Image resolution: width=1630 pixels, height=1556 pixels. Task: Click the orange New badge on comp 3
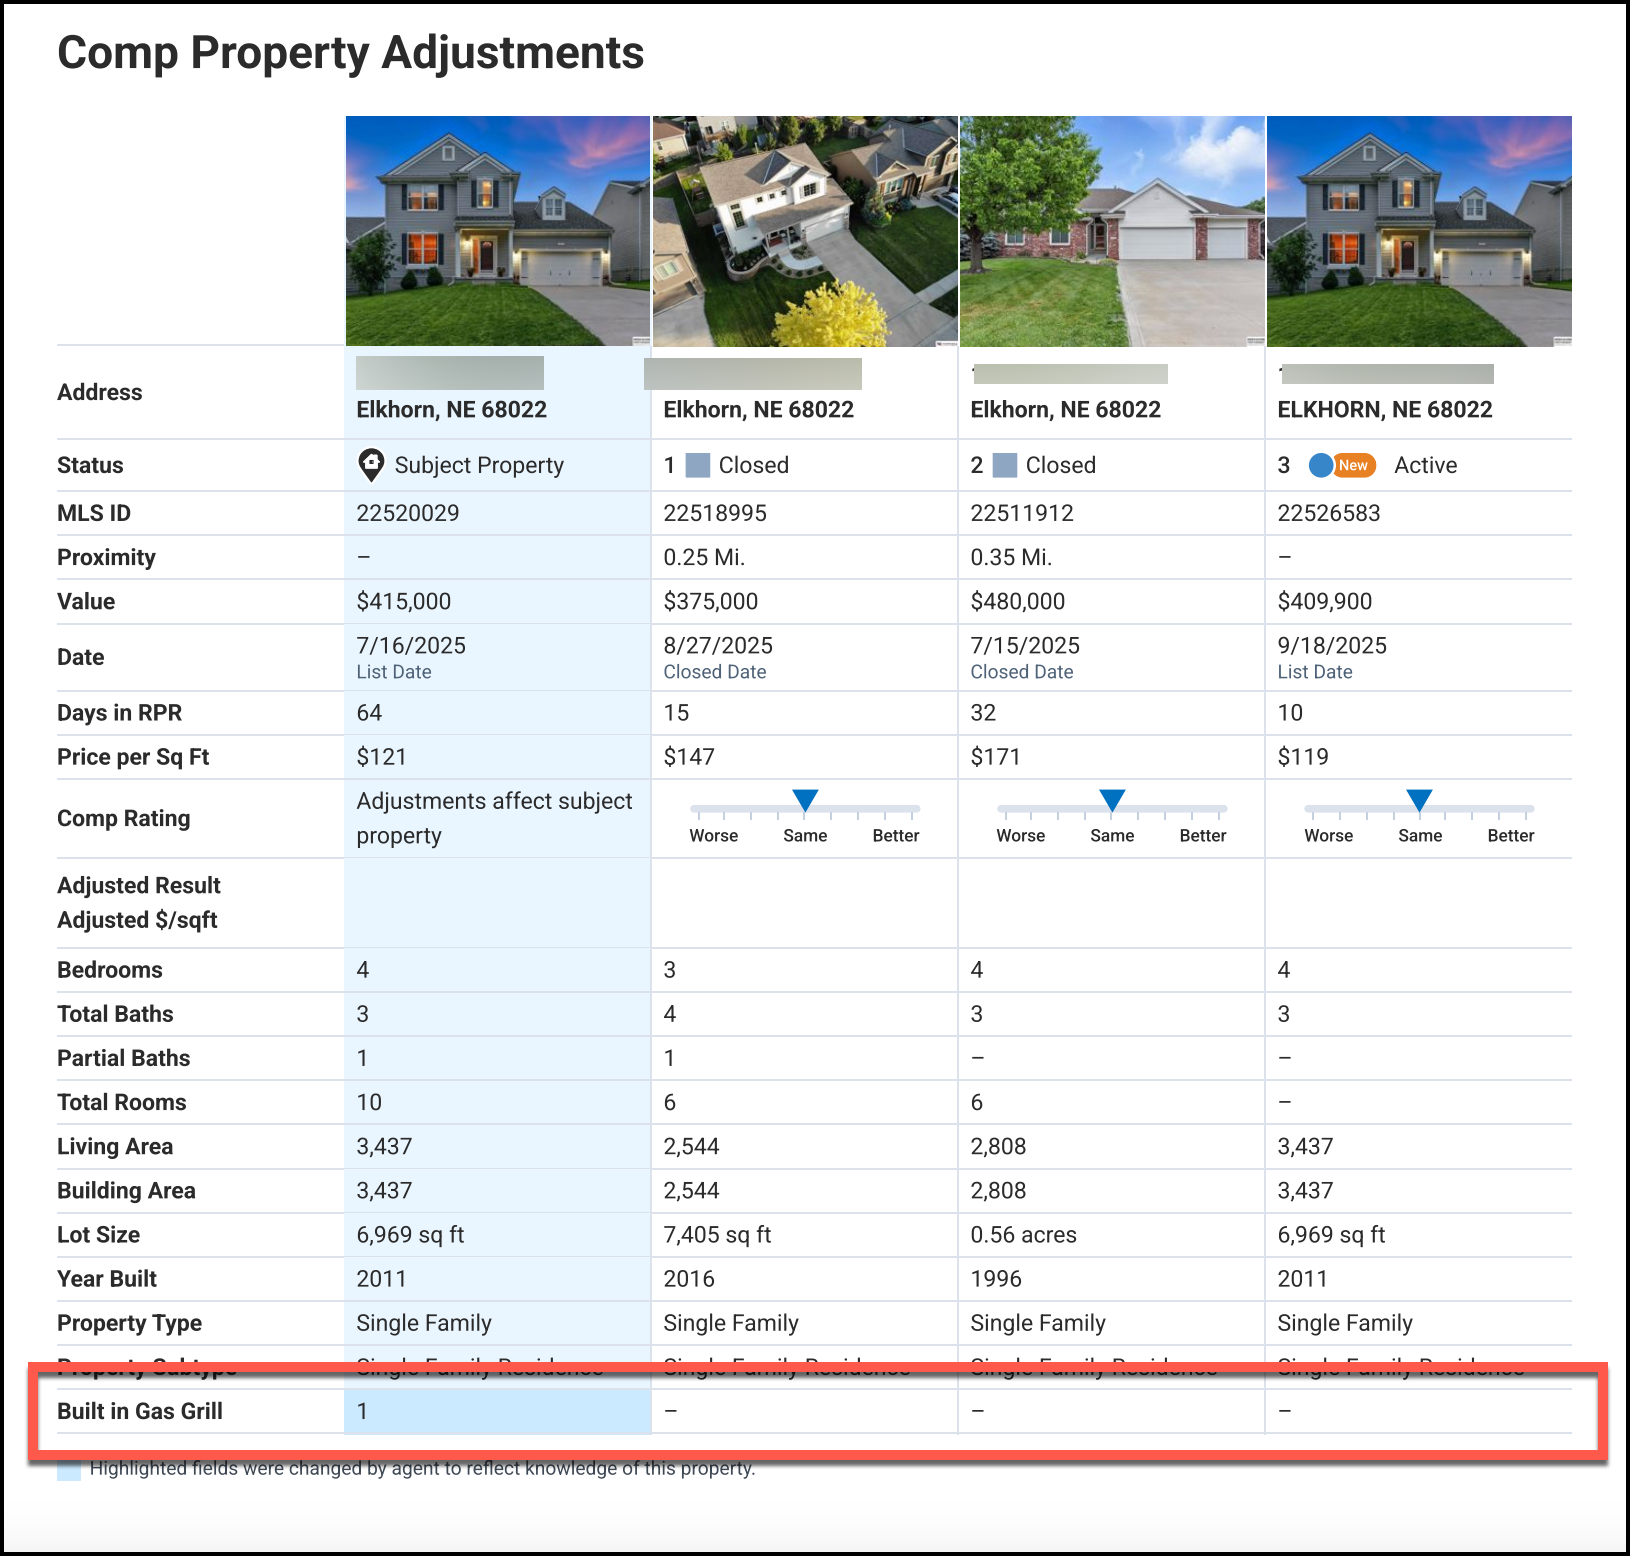pyautogui.click(x=1354, y=465)
